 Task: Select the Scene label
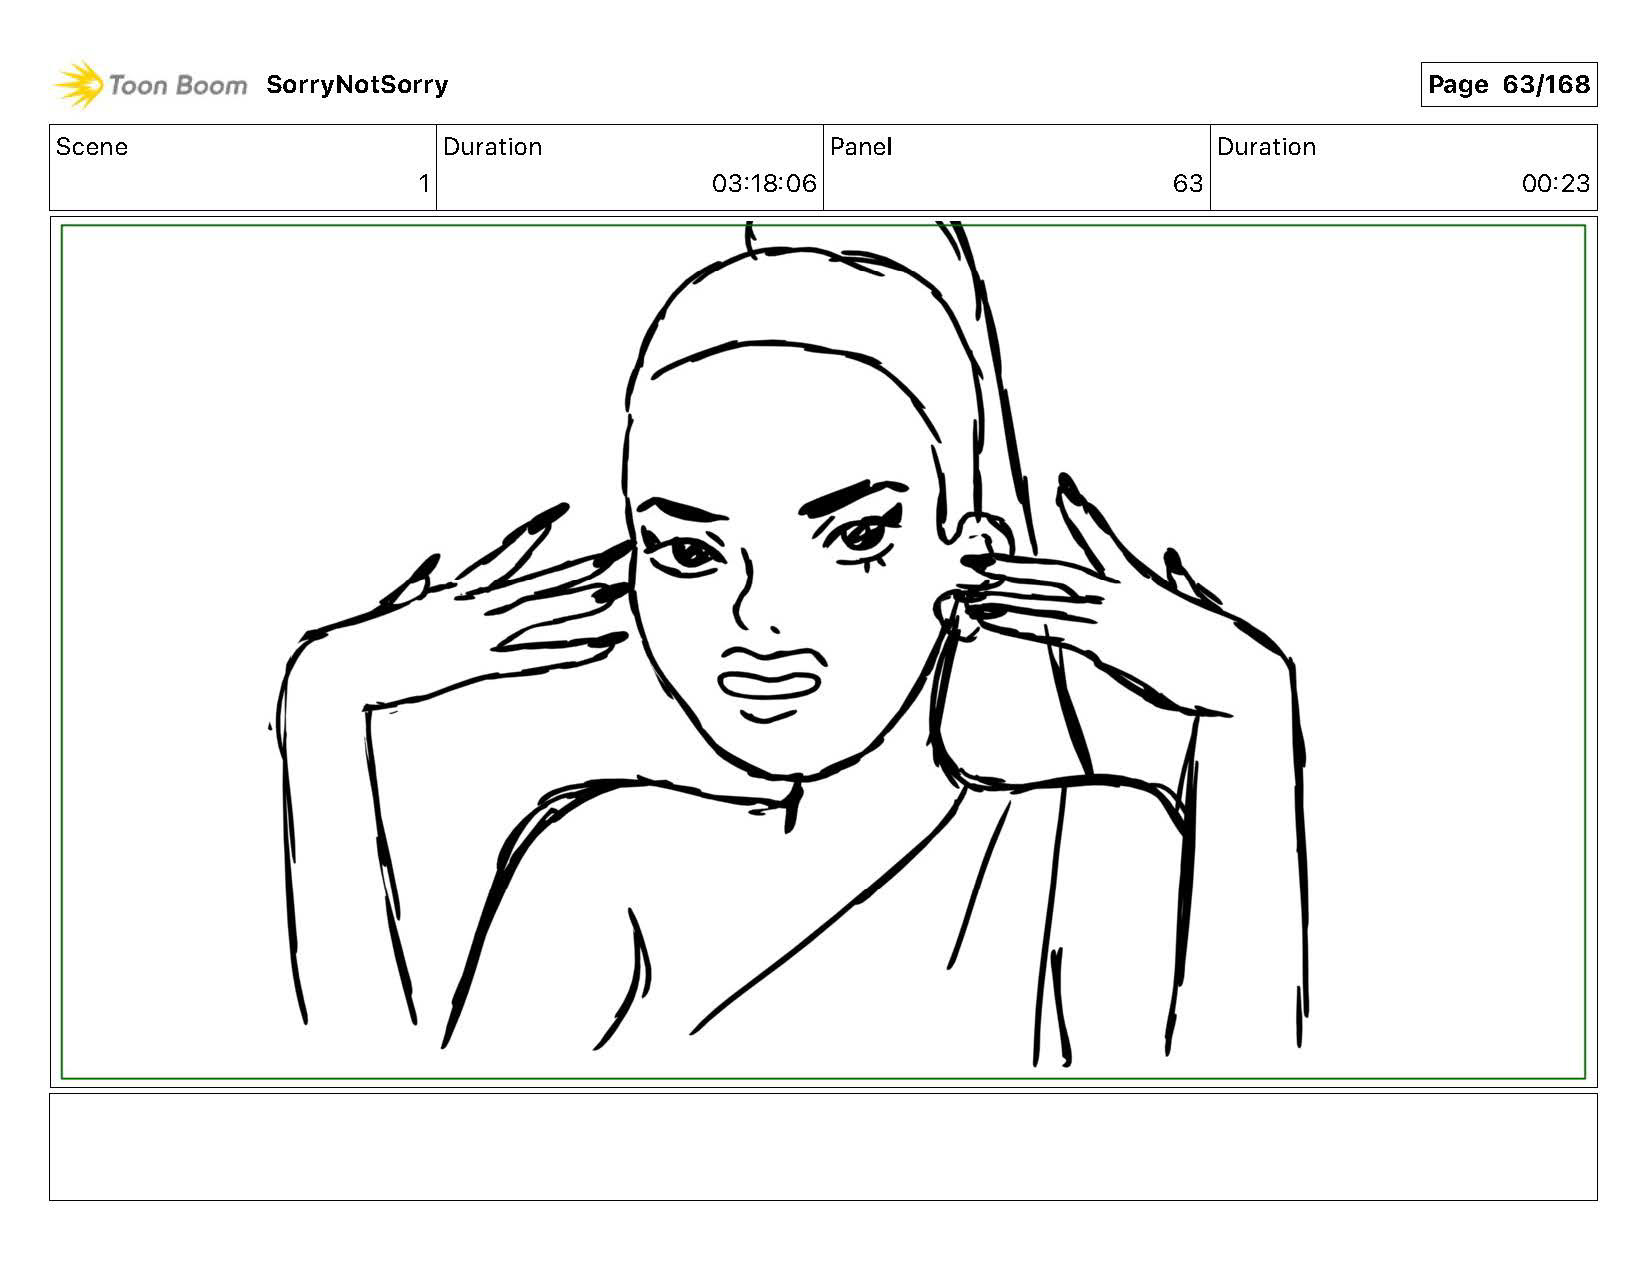coord(92,147)
